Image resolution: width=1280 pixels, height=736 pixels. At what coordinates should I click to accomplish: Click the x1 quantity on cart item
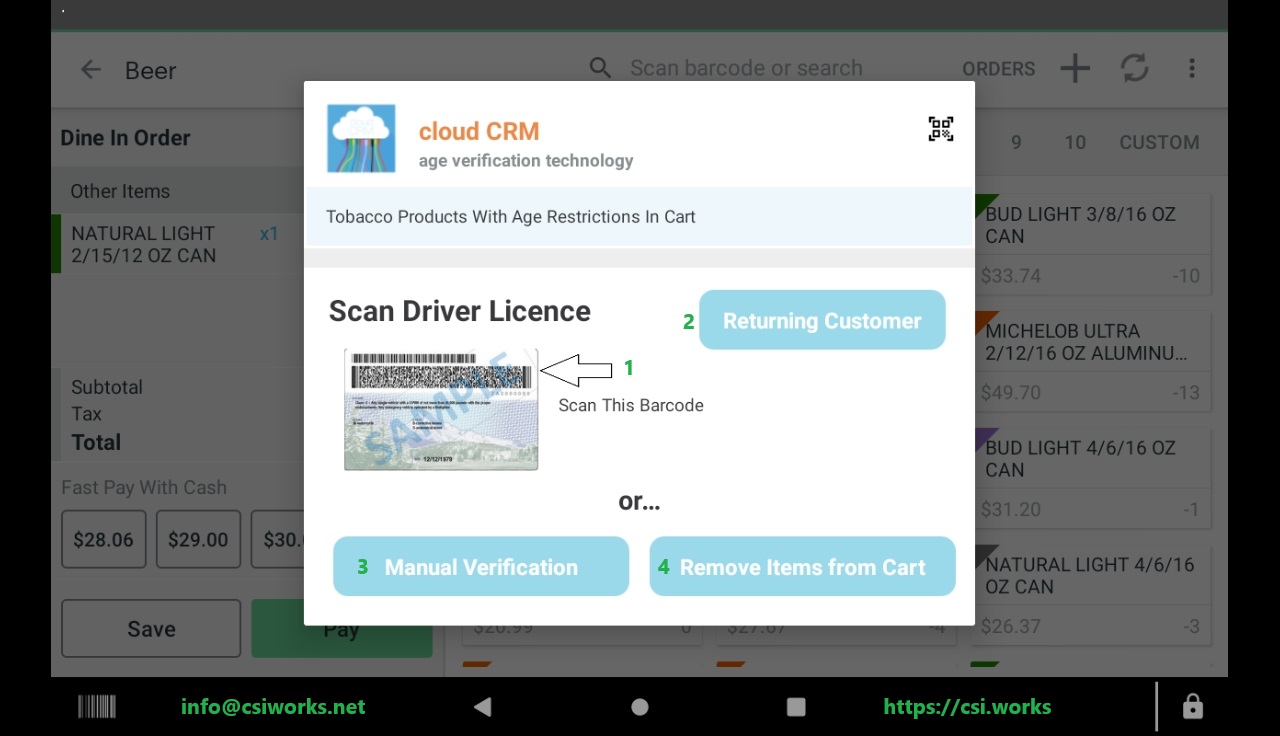pos(269,234)
